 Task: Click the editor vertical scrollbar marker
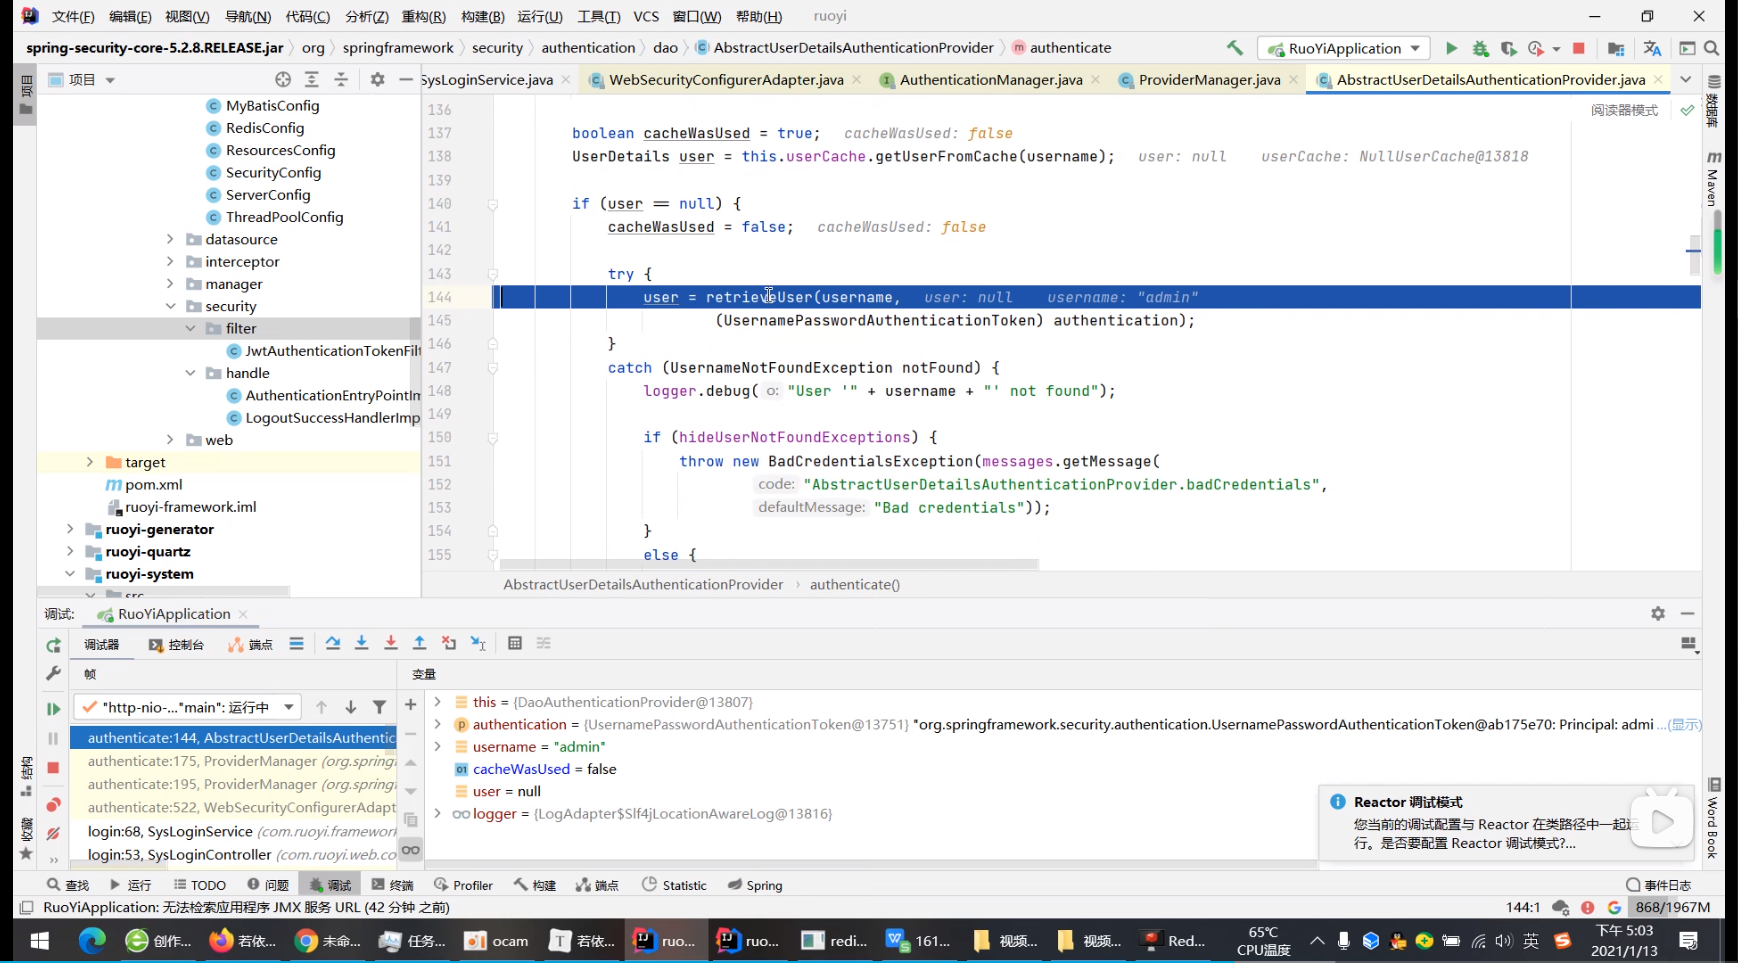tap(1693, 250)
